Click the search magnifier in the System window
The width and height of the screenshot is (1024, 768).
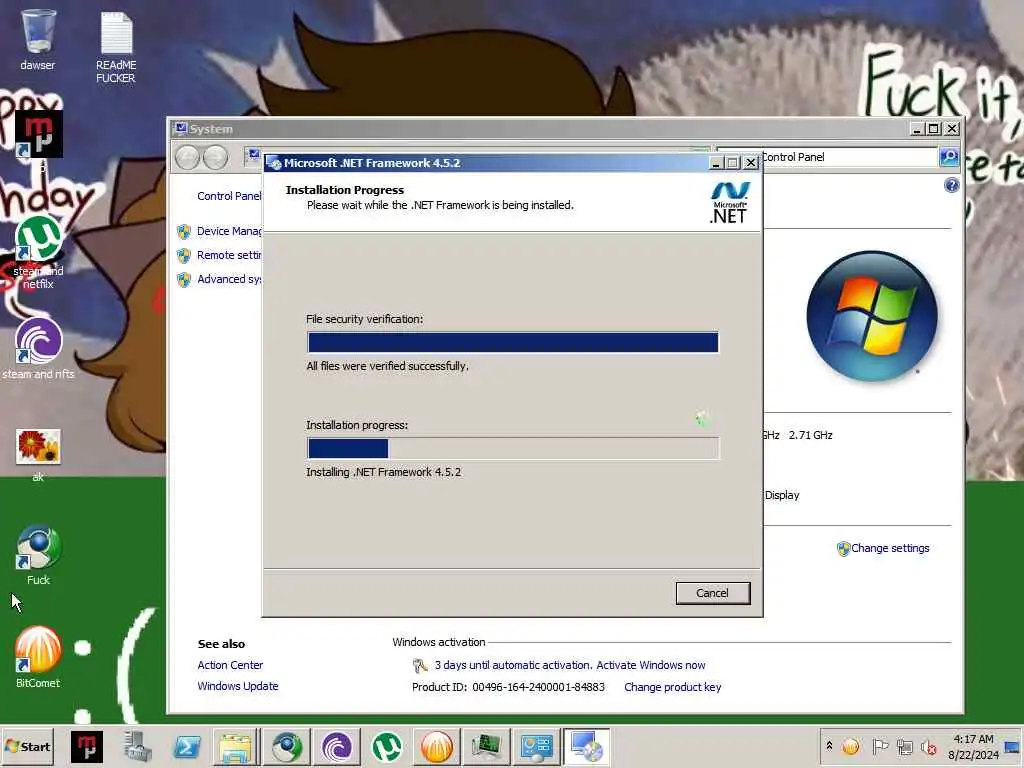pos(949,157)
